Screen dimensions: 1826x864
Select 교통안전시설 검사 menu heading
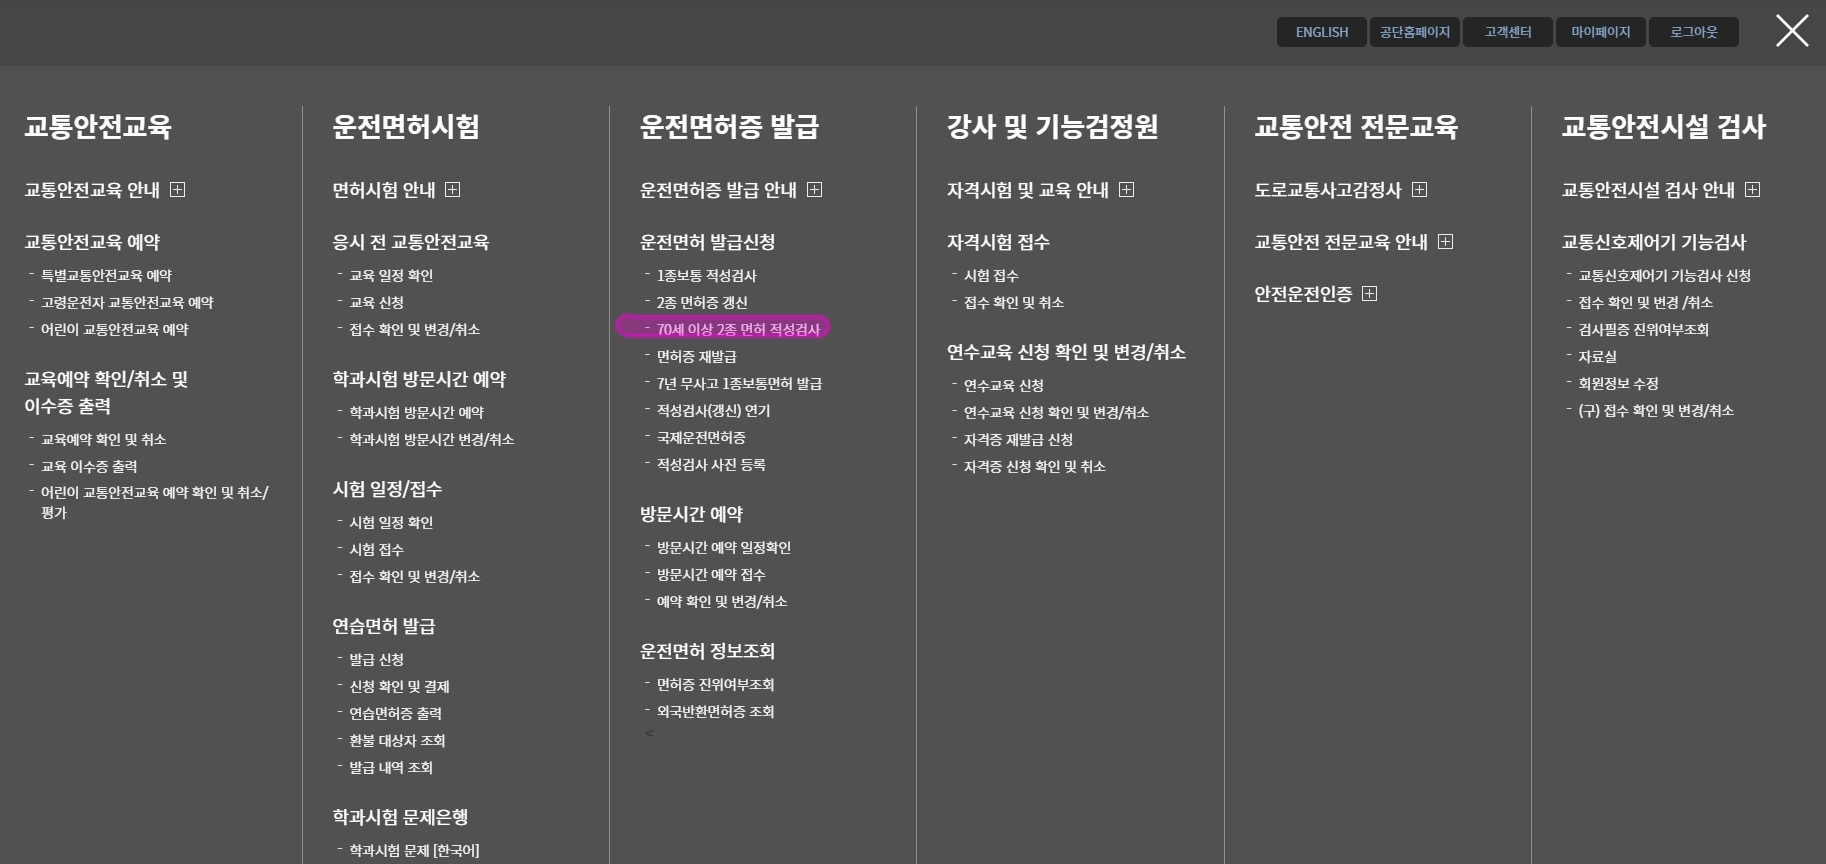[1664, 126]
